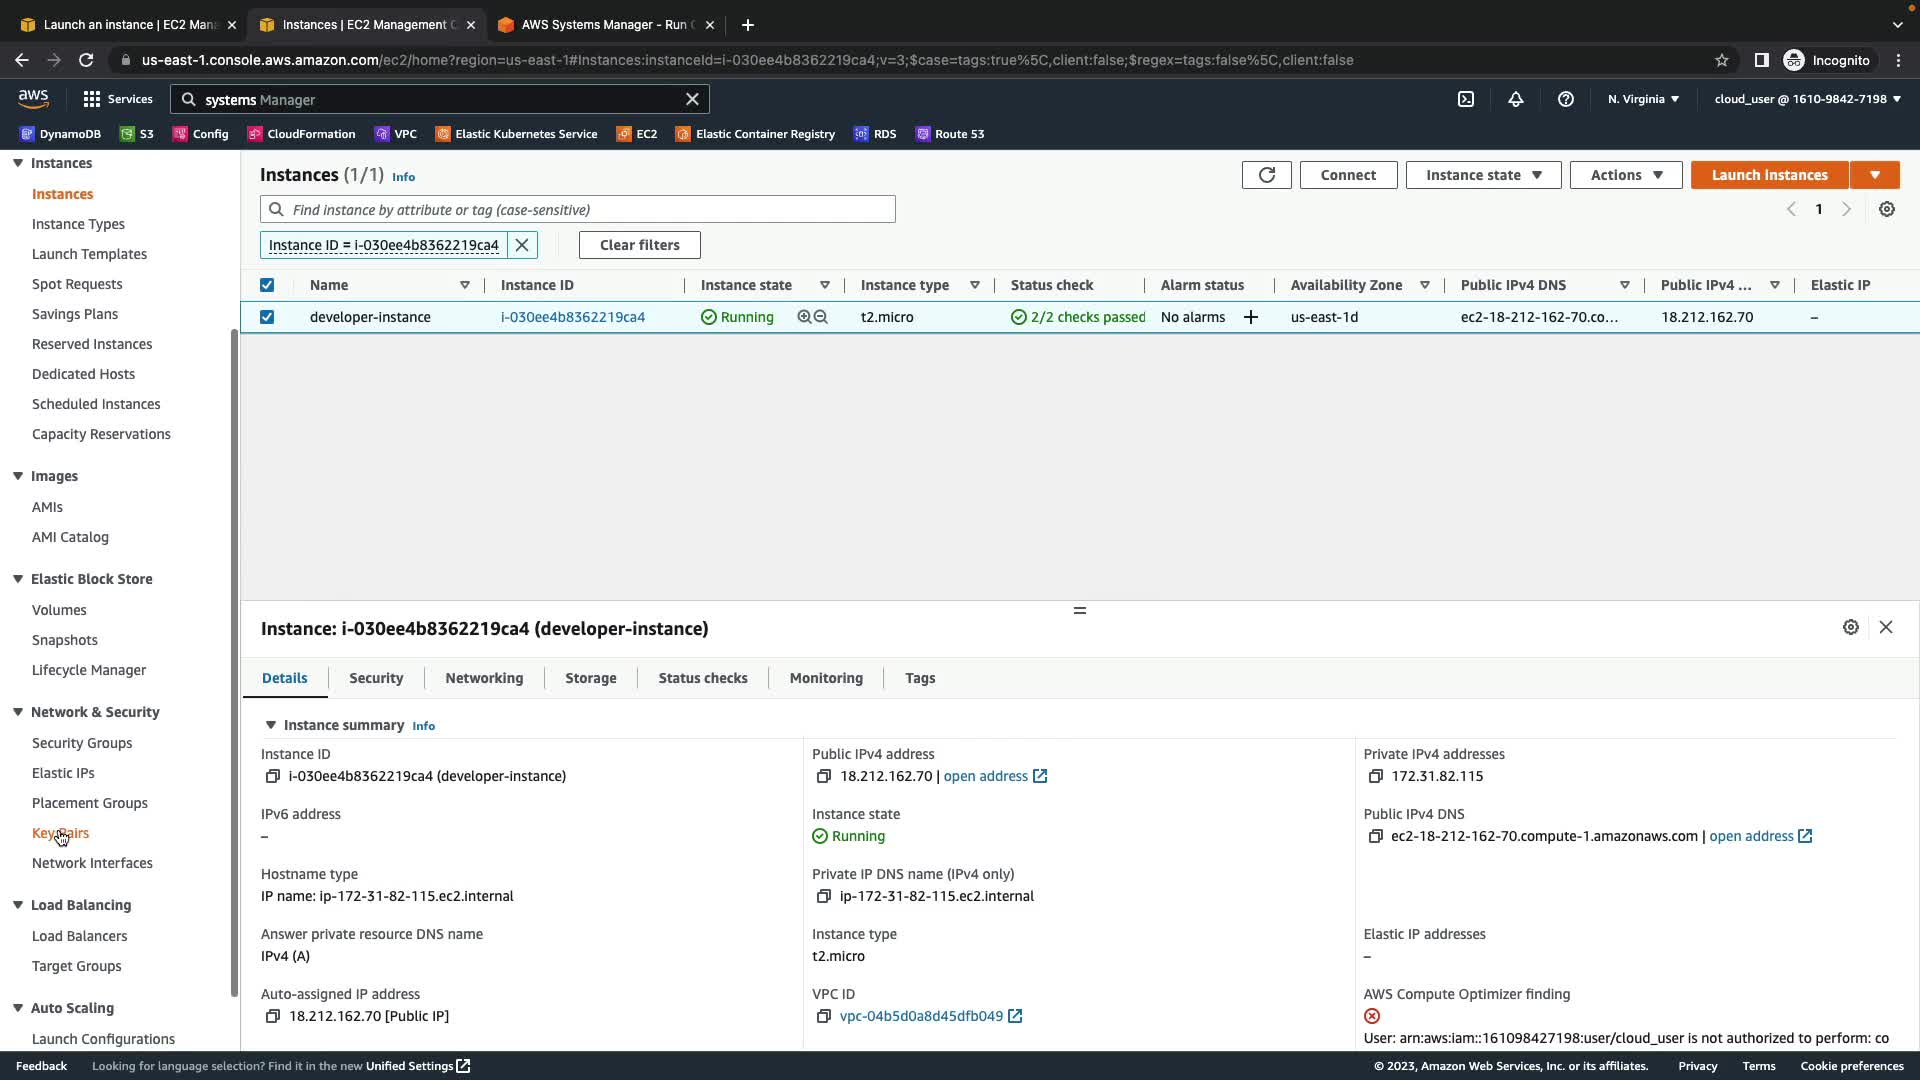Click the Connect button
This screenshot has height=1080, width=1920.
pyautogui.click(x=1348, y=175)
